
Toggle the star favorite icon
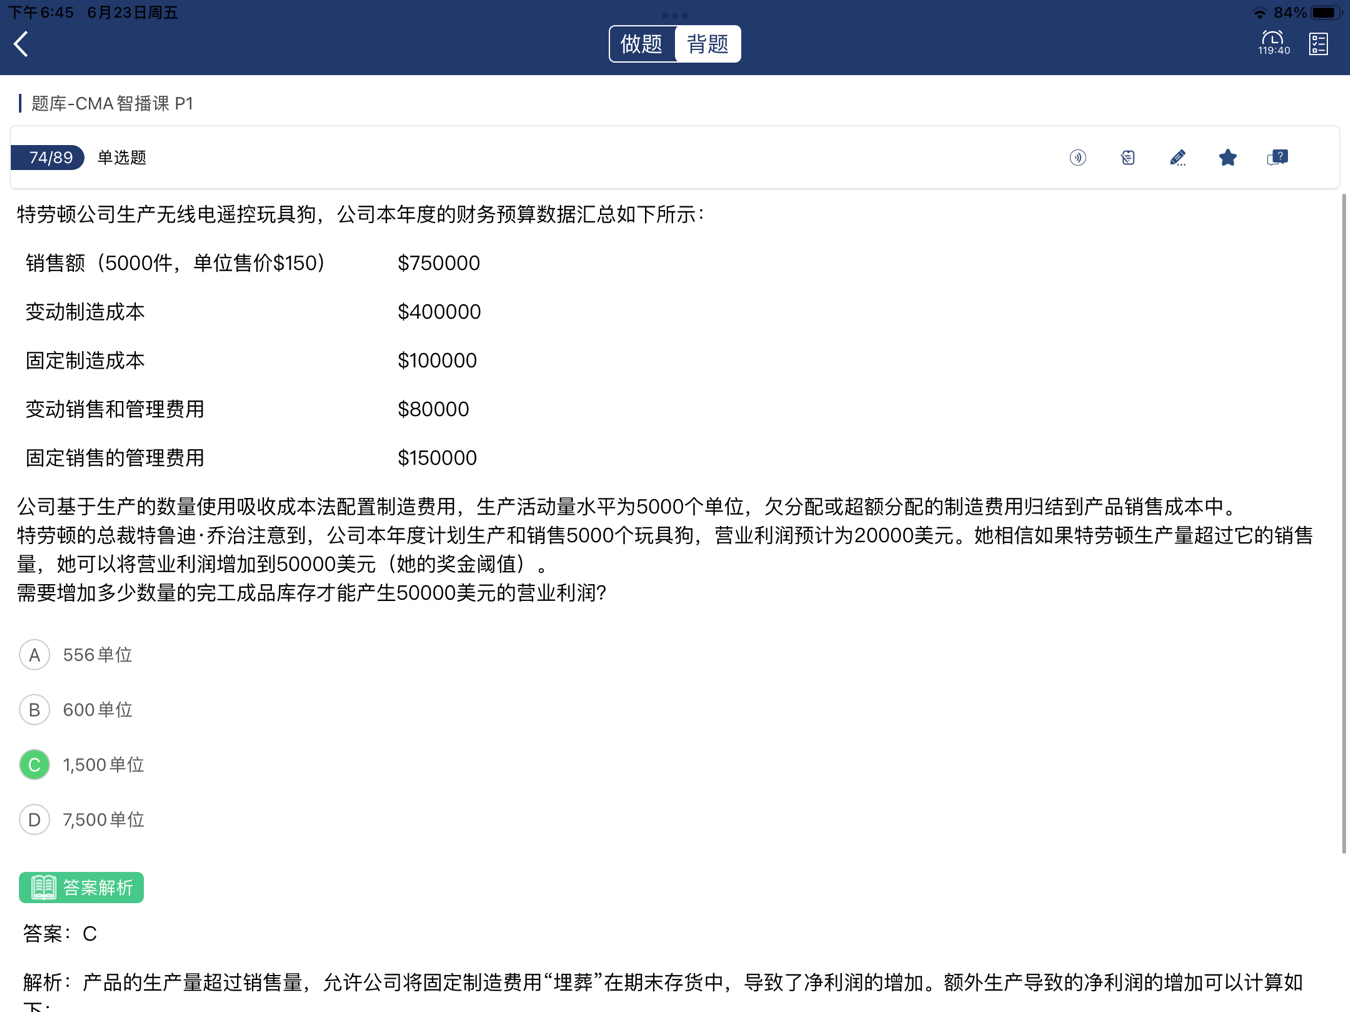[x=1228, y=158]
